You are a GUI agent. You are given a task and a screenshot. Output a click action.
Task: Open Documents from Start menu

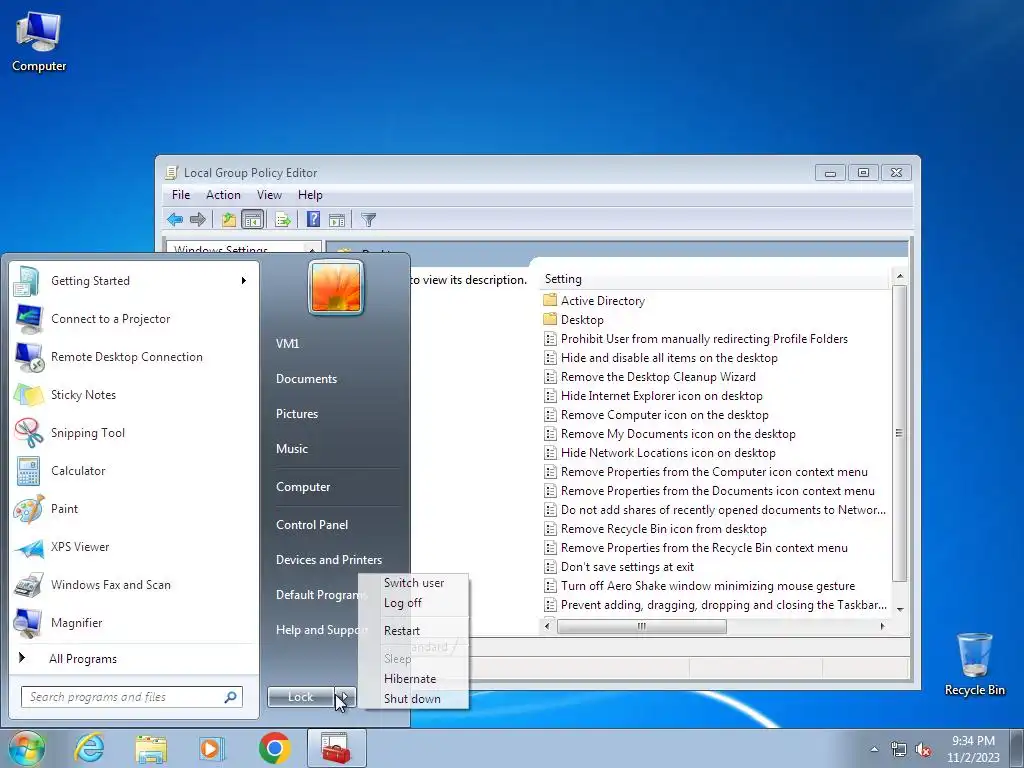pos(306,379)
